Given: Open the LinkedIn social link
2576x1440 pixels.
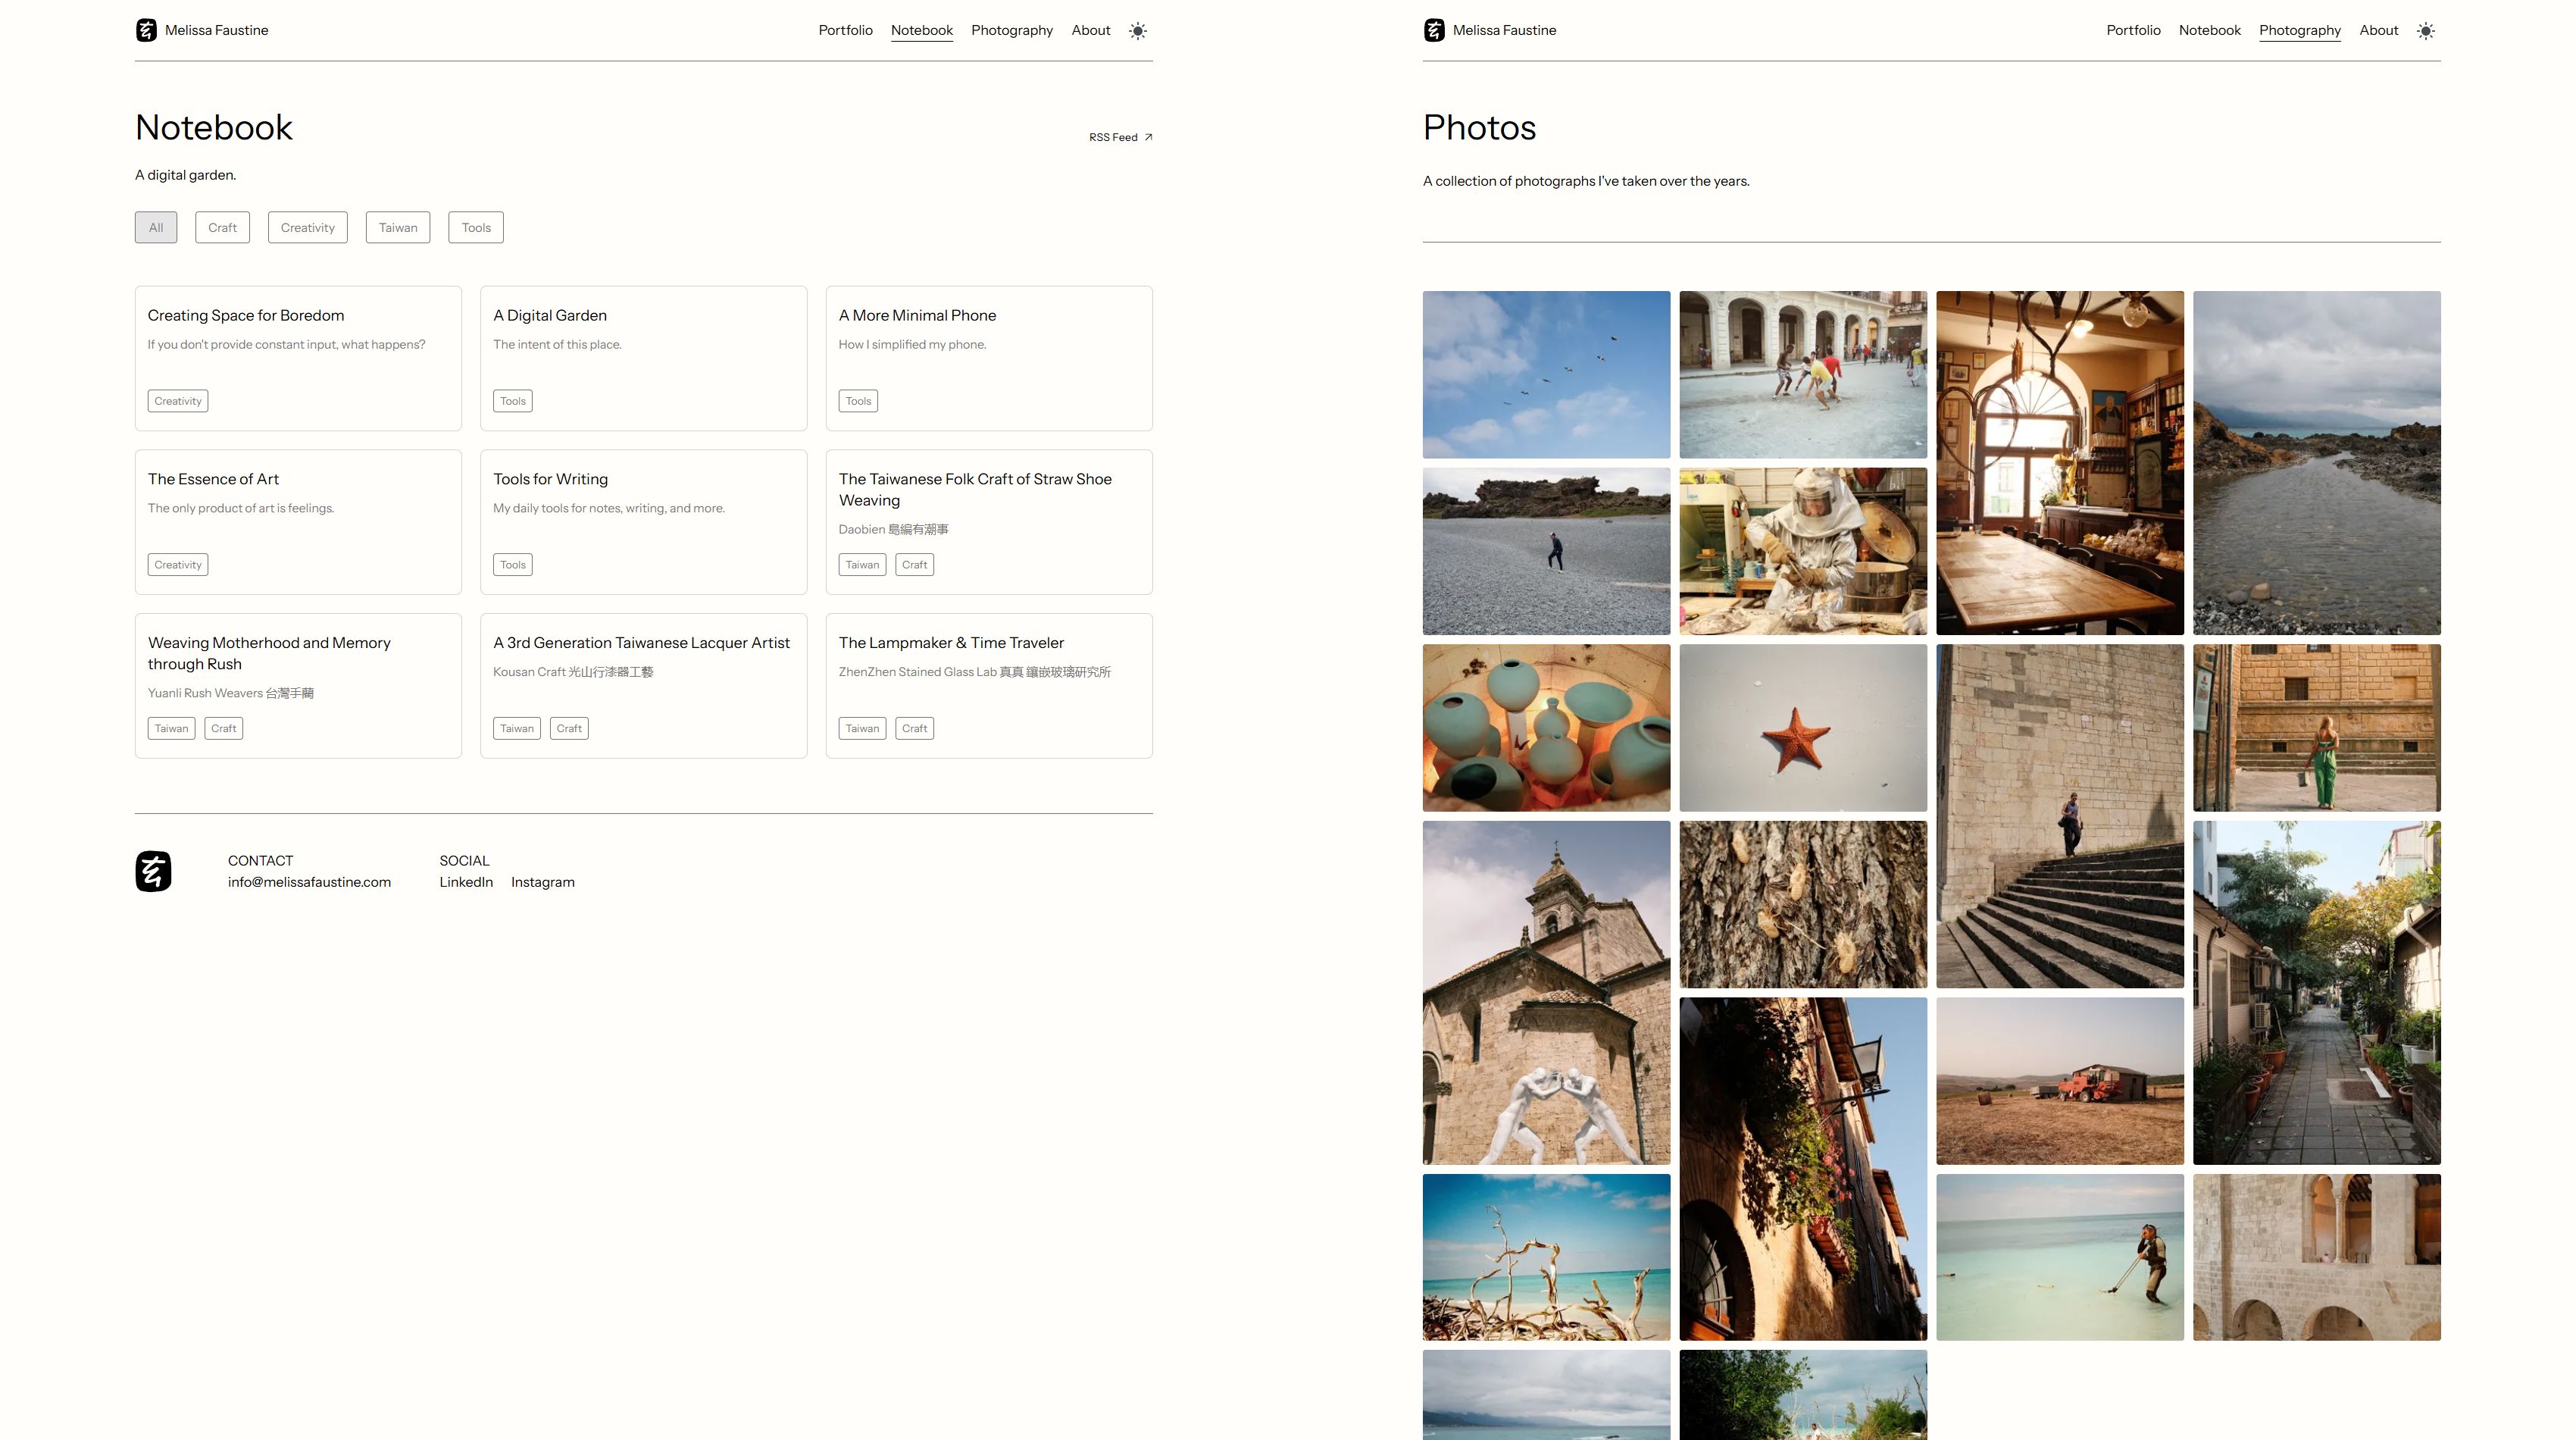Looking at the screenshot, I should click(x=466, y=882).
